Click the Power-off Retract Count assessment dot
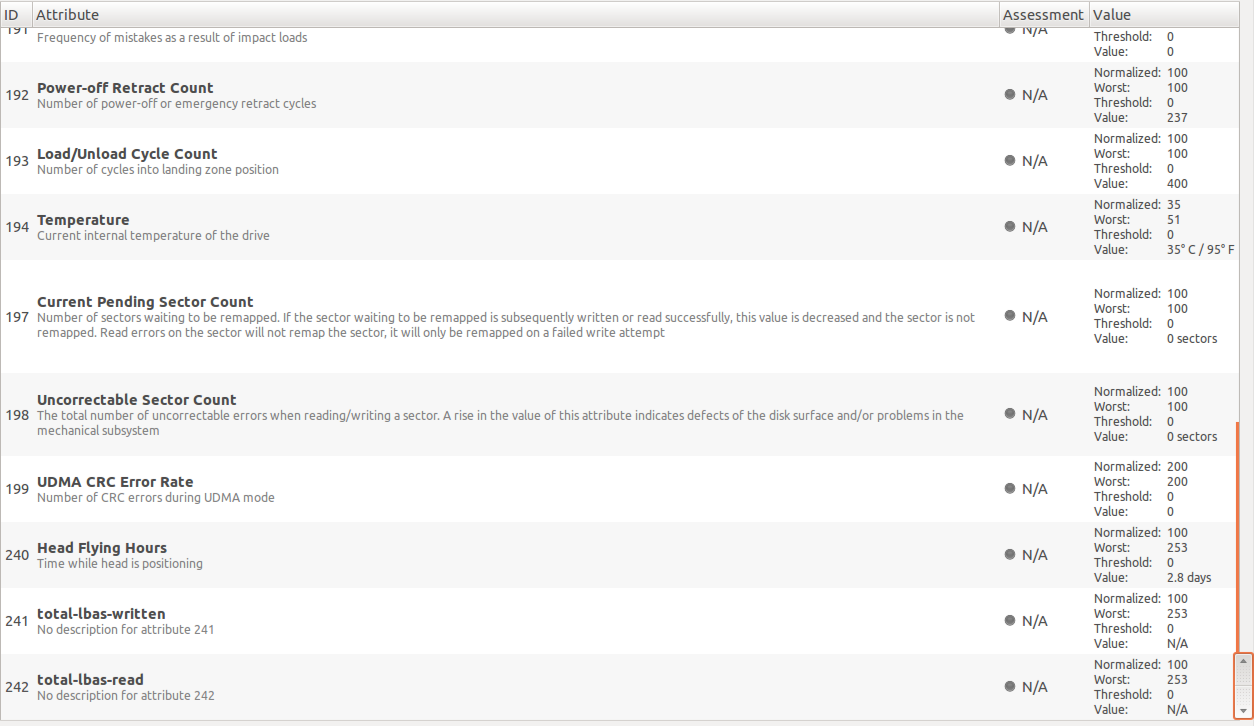Screen dimensions: 1254x726 tap(1010, 94)
